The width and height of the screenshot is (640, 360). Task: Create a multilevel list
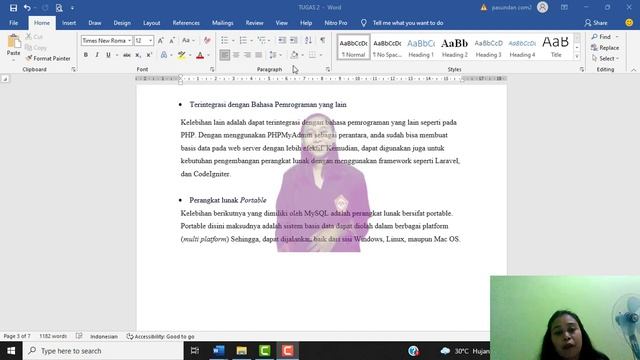tap(262, 40)
